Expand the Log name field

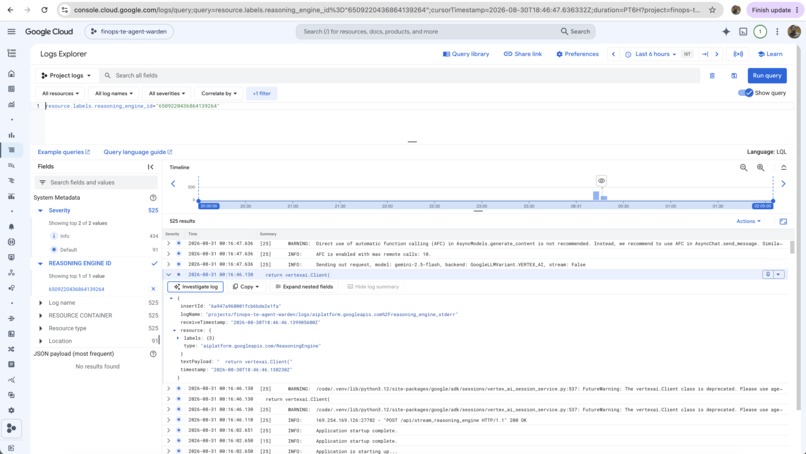tap(40, 303)
